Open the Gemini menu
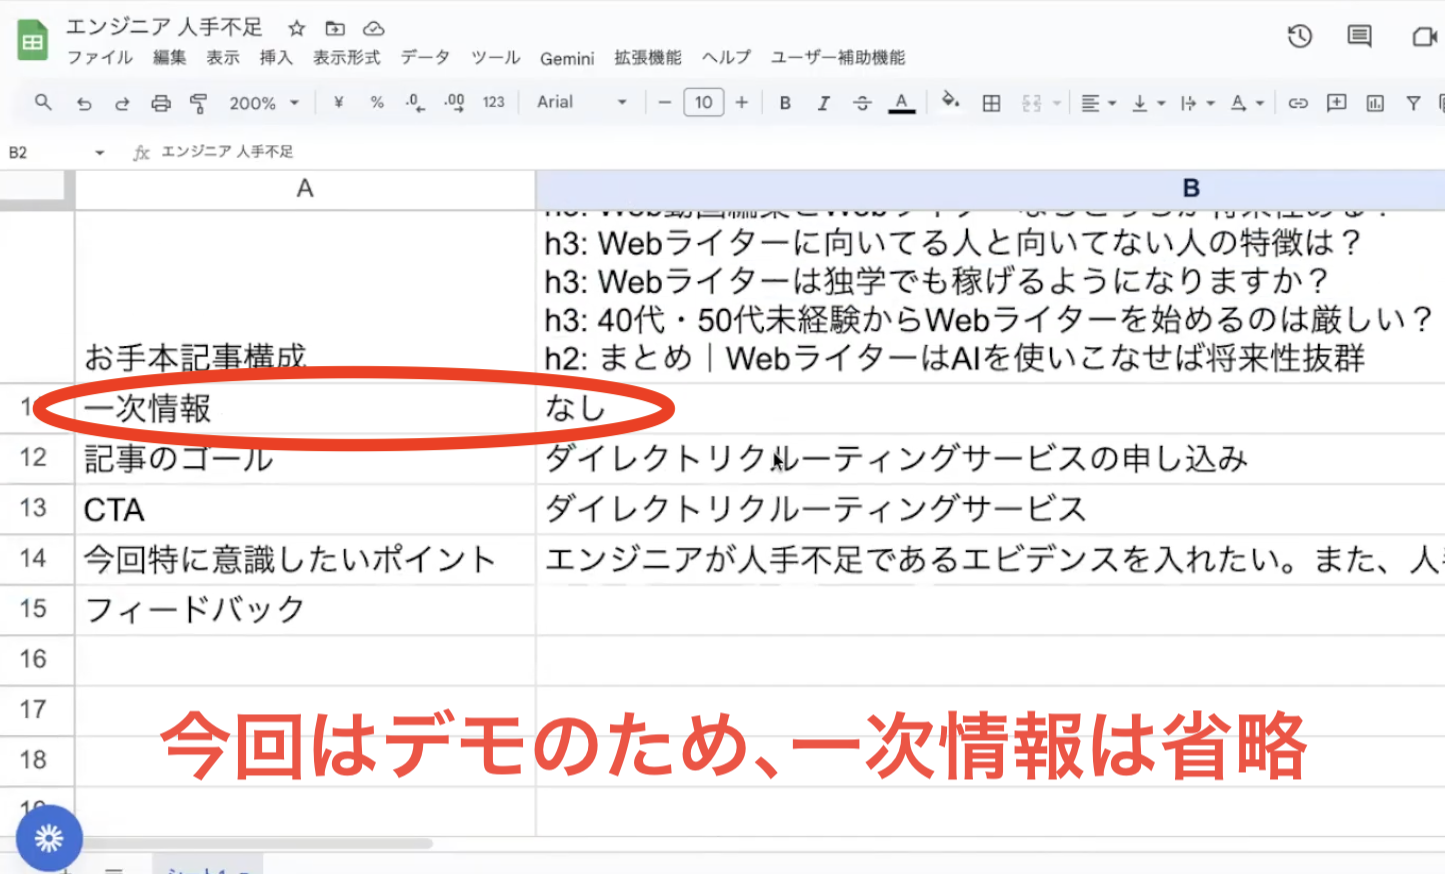This screenshot has height=874, width=1445. click(x=567, y=58)
